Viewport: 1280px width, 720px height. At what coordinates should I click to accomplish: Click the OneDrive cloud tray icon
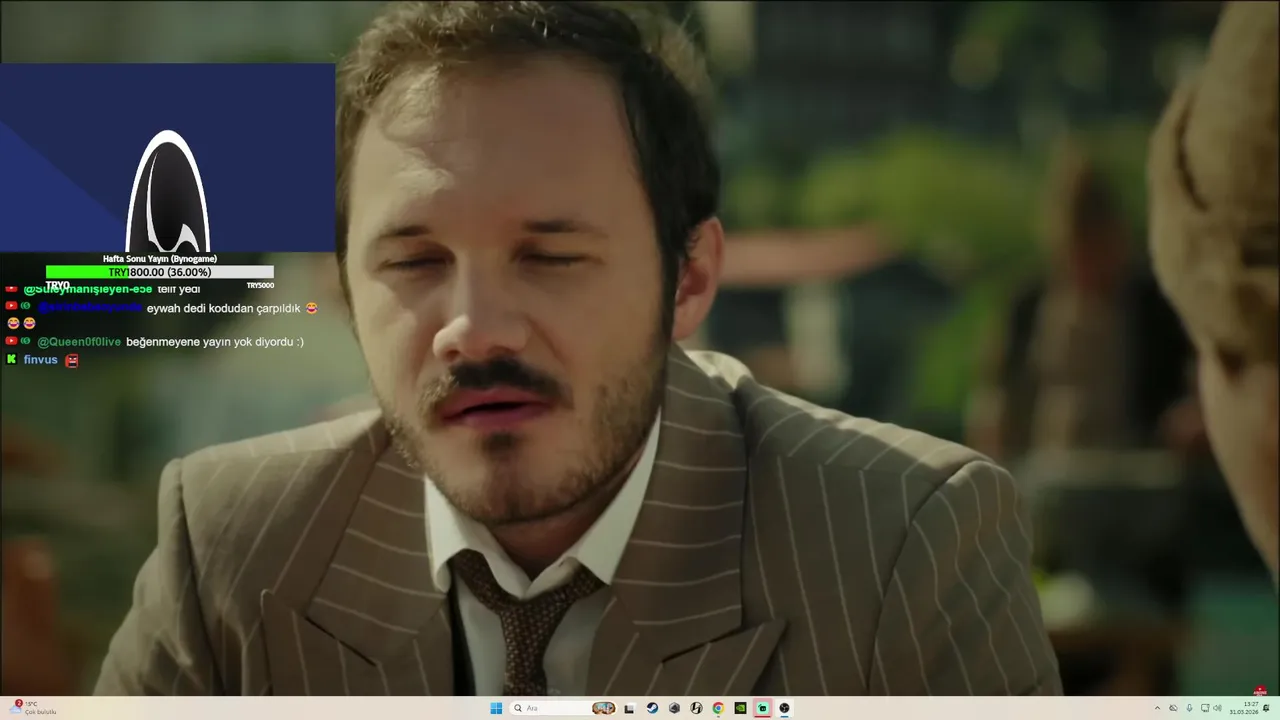(x=1173, y=708)
